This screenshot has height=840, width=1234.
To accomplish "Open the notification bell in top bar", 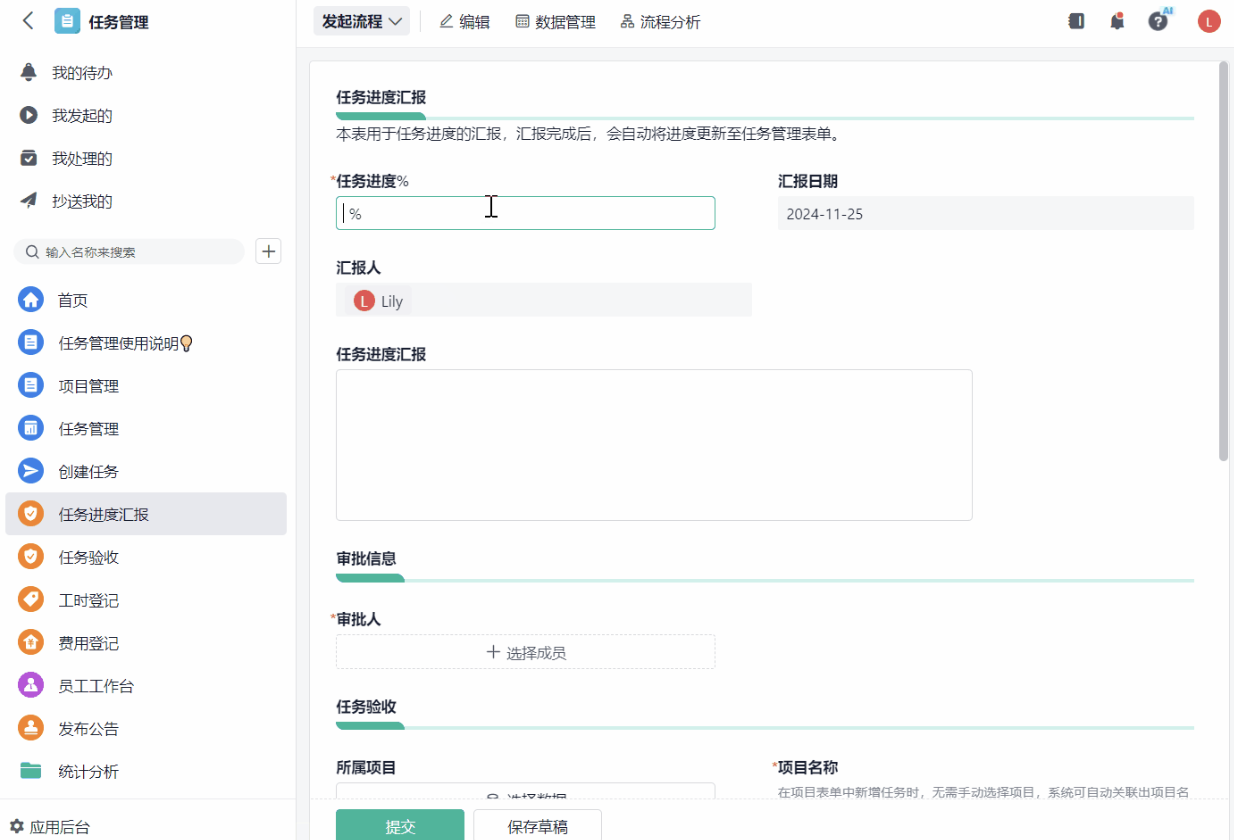I will coord(1117,21).
